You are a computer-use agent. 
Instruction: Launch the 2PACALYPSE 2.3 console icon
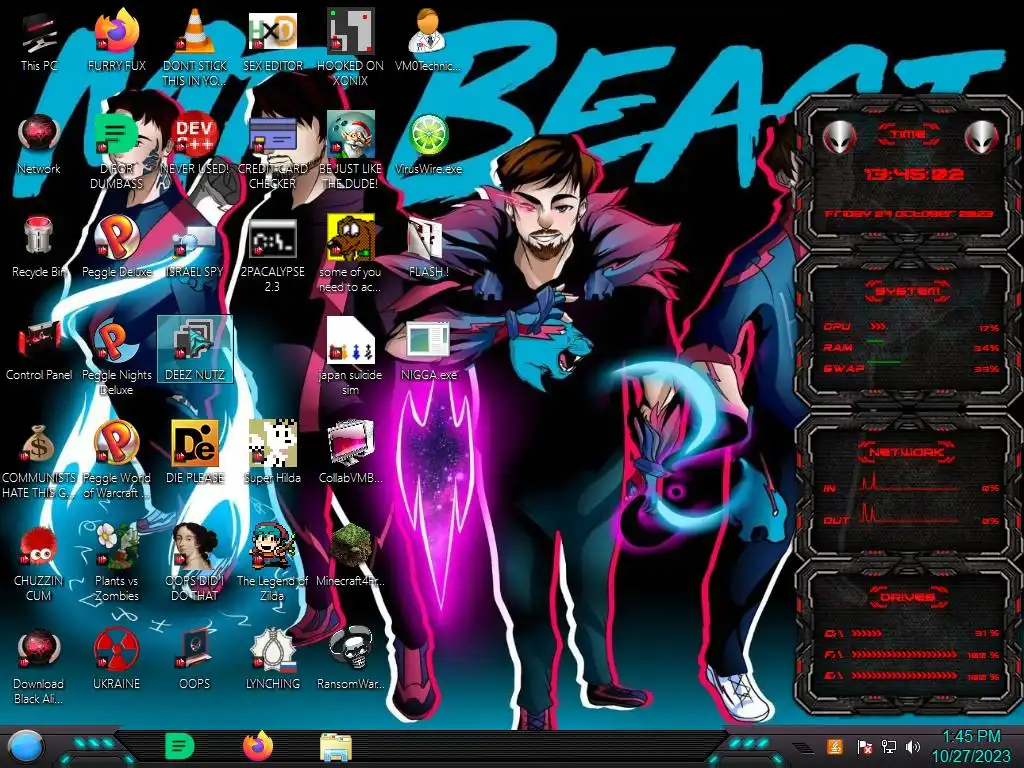272,256
